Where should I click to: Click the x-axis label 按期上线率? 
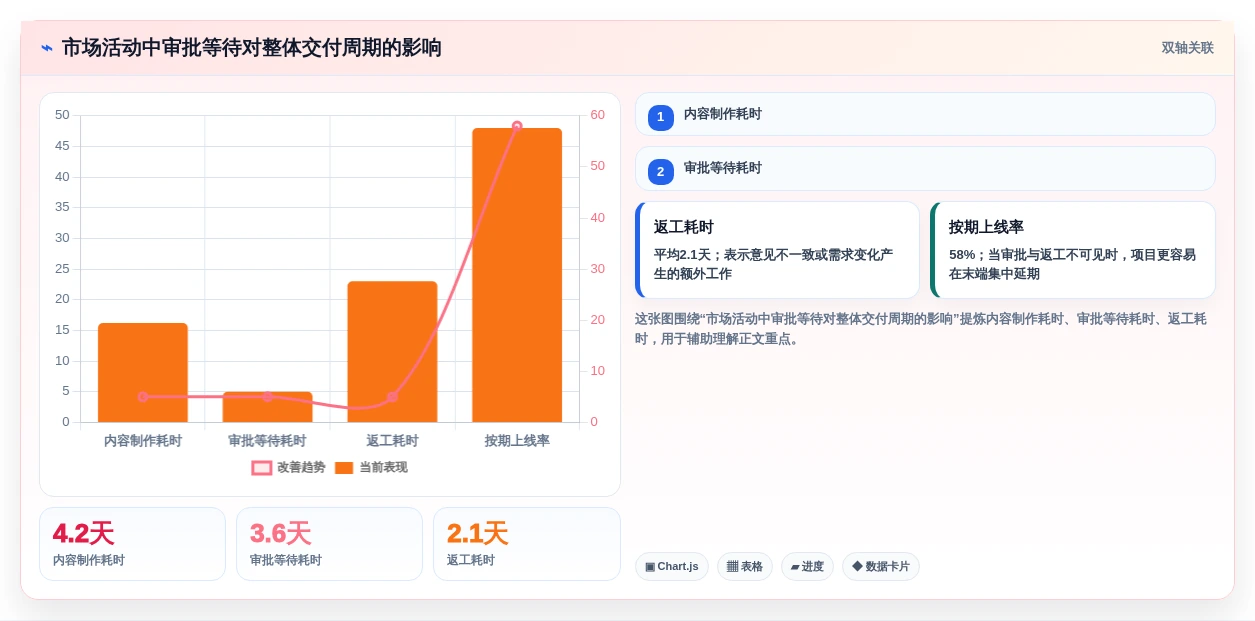517,441
